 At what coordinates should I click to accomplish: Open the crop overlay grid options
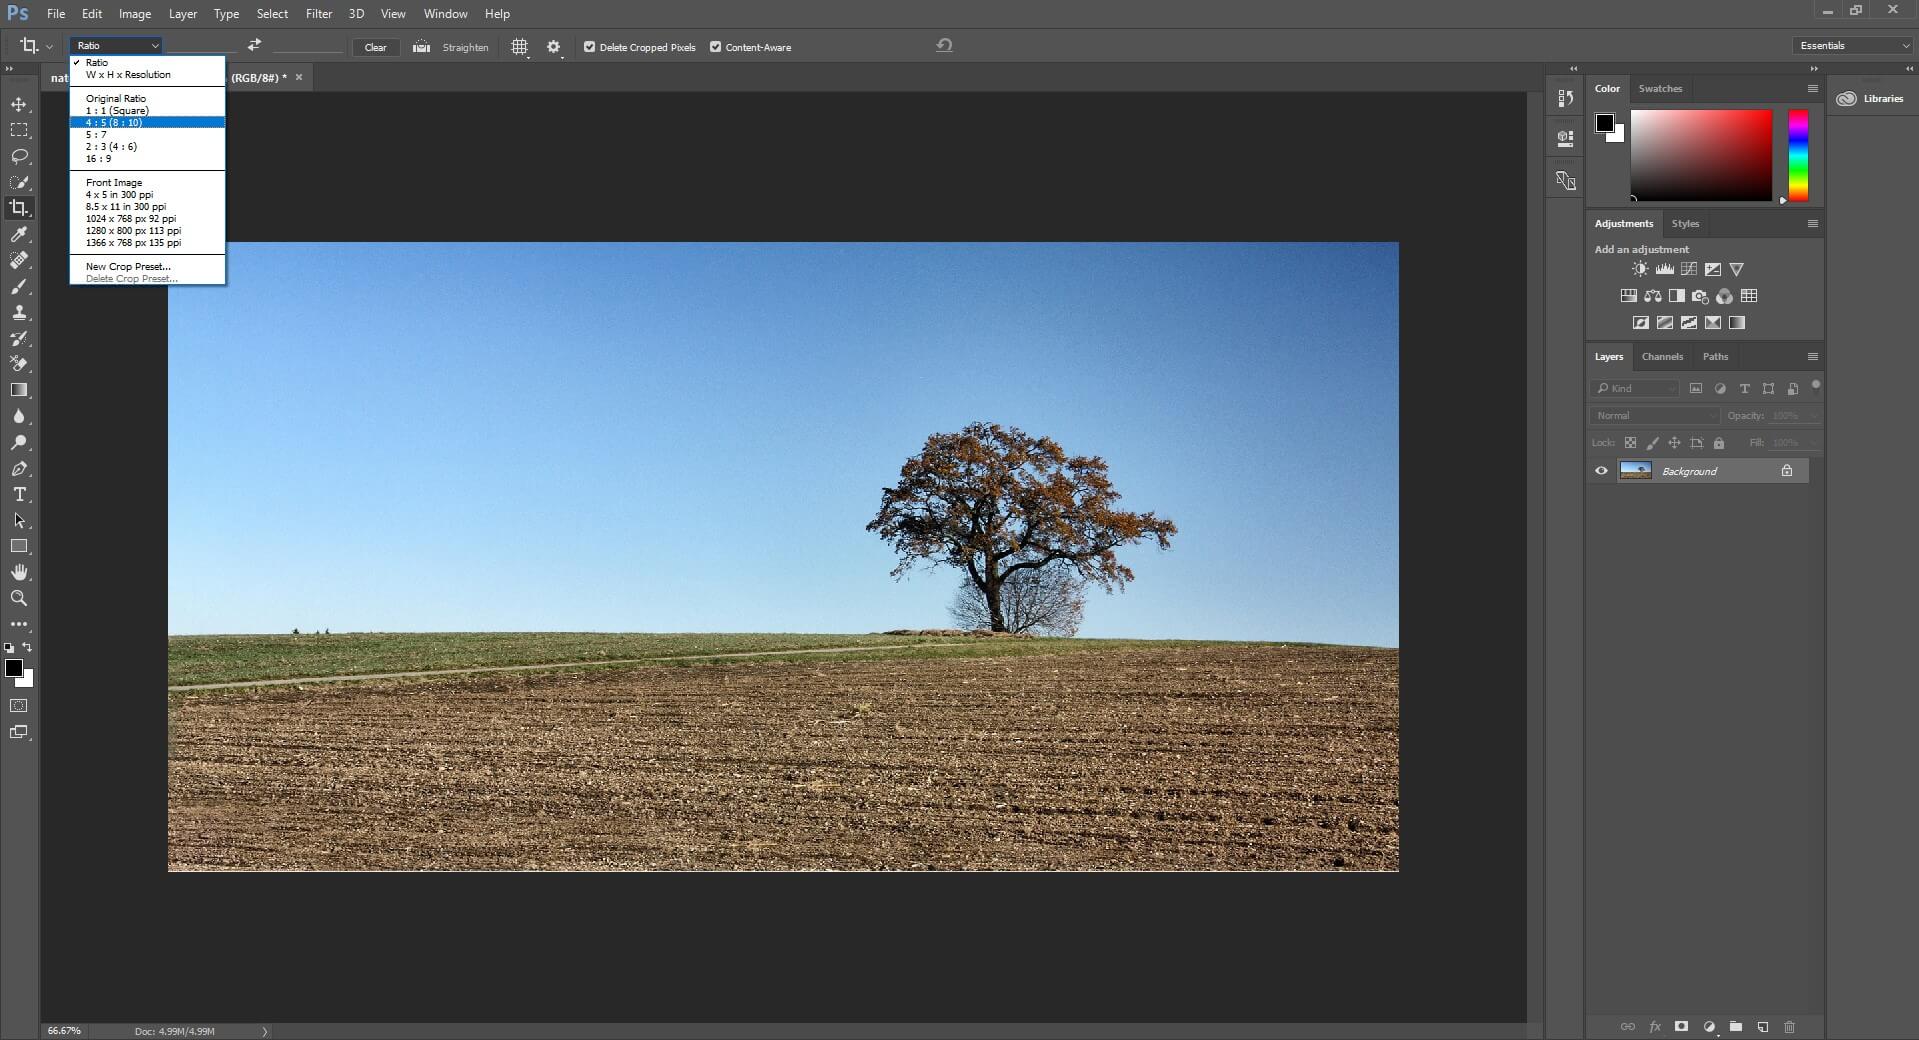pyautogui.click(x=519, y=46)
